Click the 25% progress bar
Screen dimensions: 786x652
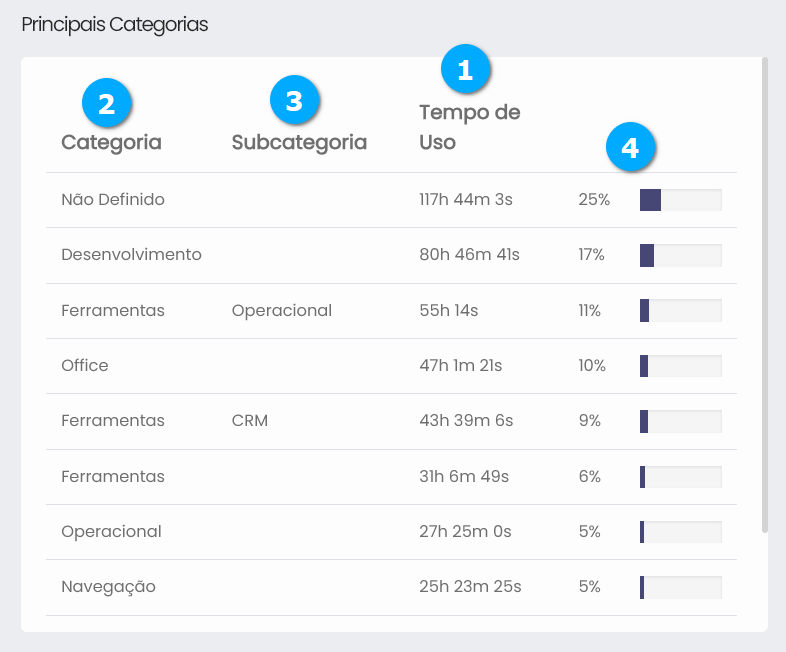click(x=680, y=200)
